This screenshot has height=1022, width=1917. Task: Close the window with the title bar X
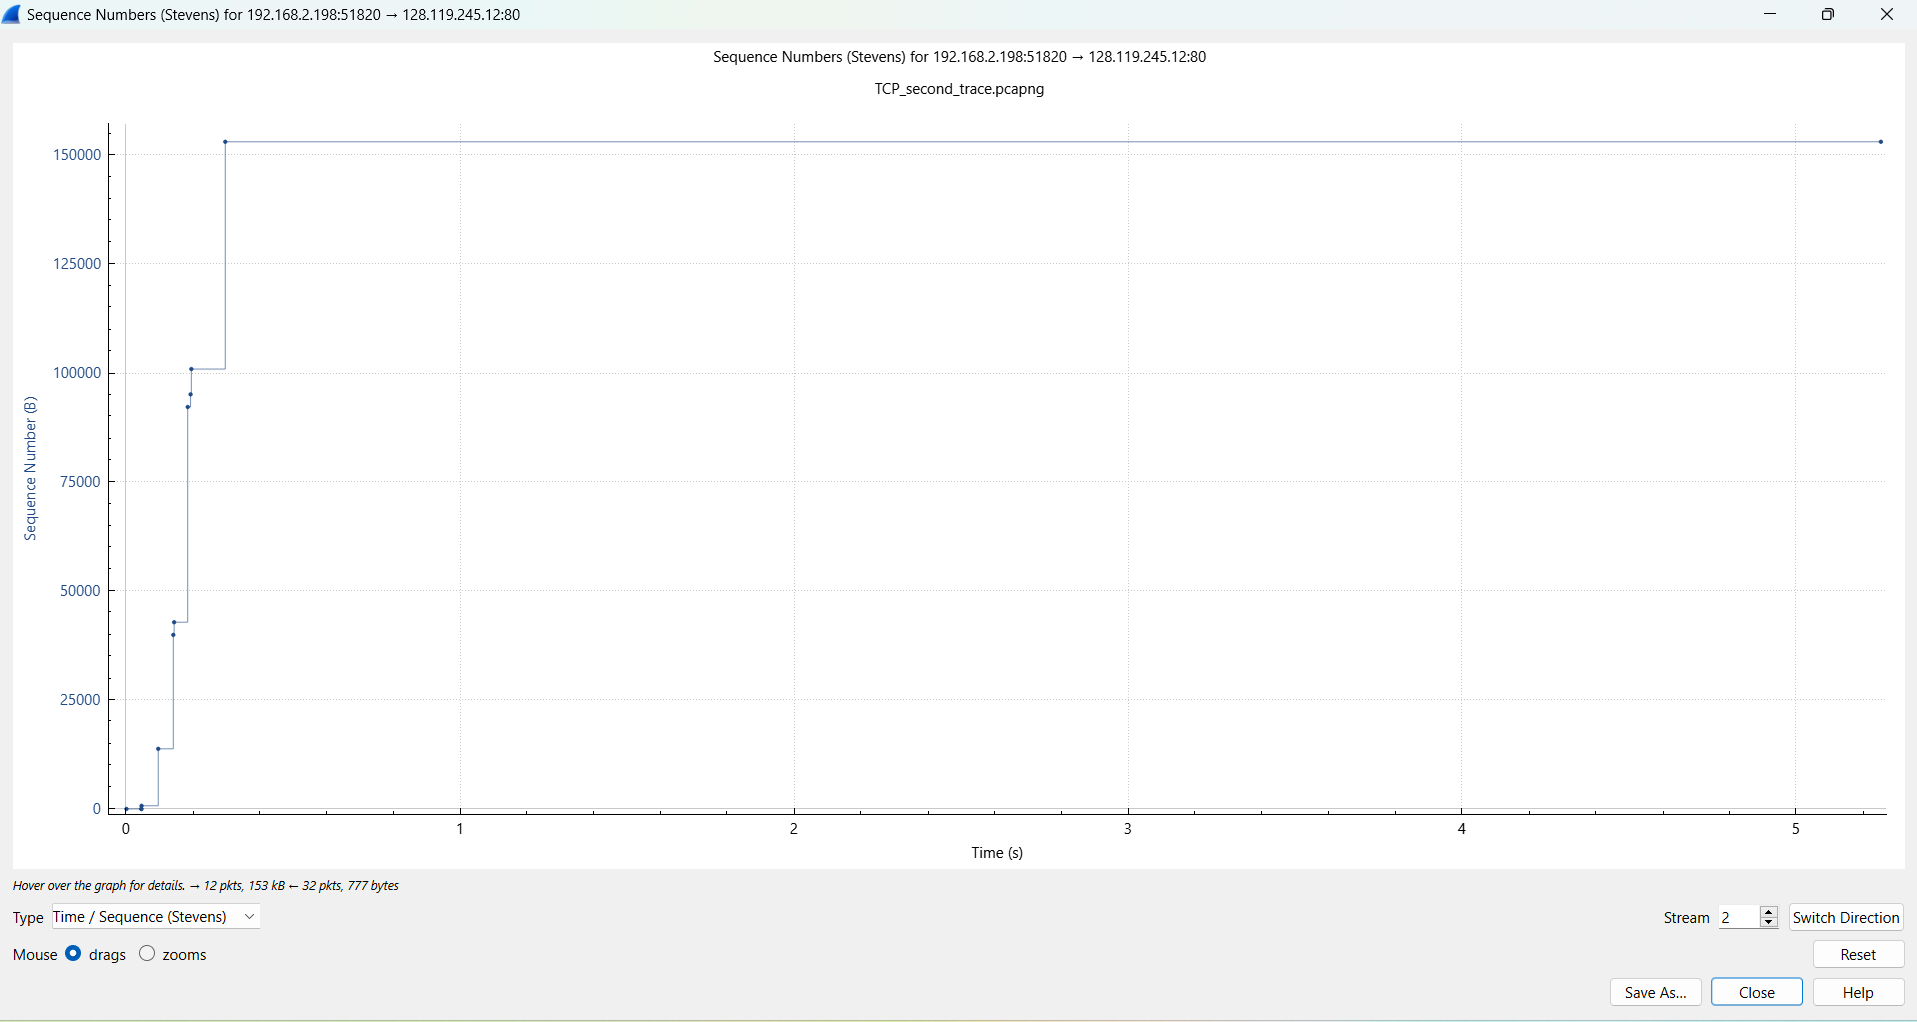coord(1887,15)
